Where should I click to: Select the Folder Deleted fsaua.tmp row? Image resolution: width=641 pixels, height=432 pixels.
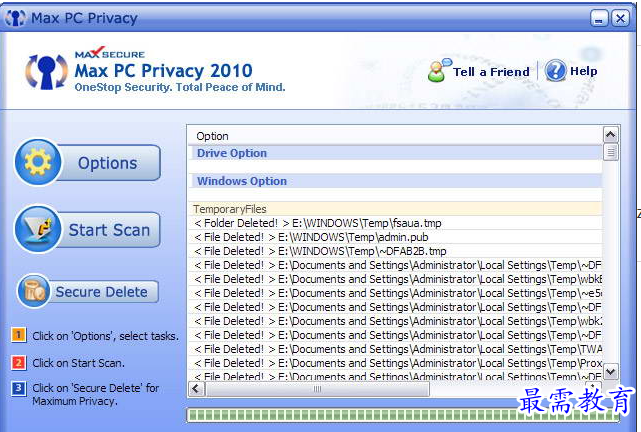tap(395, 223)
